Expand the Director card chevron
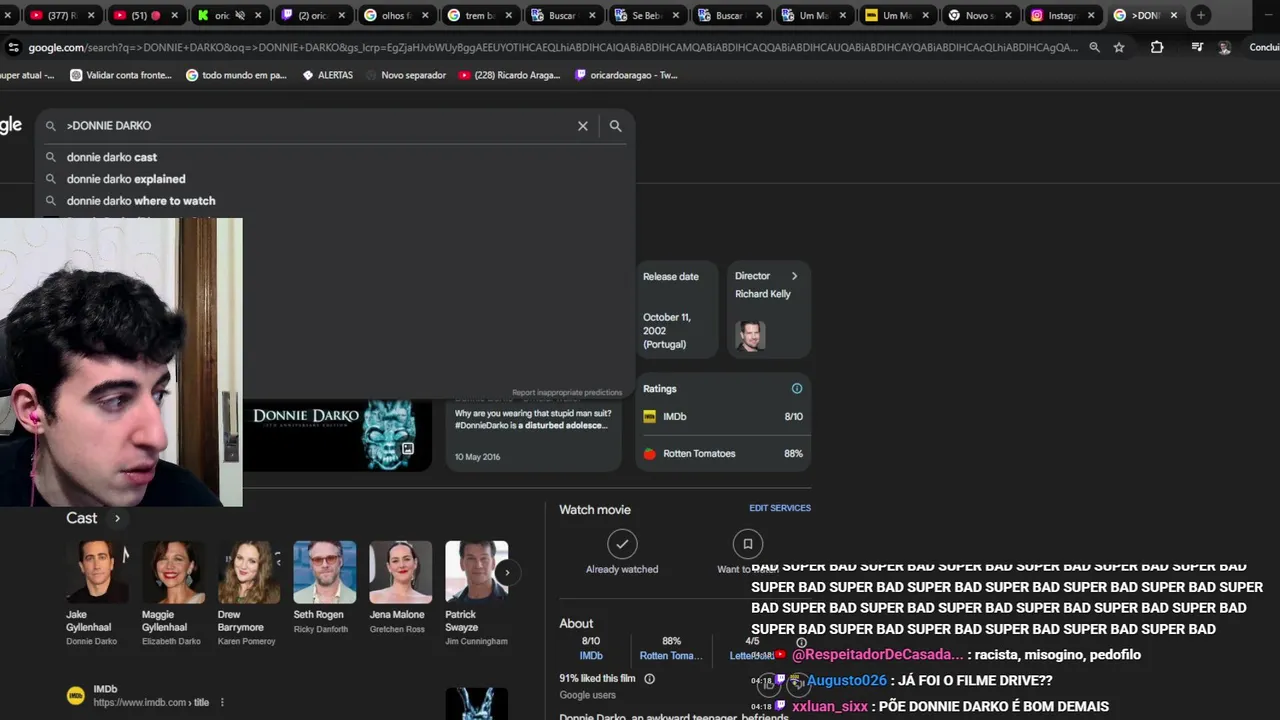The image size is (1280, 720). (794, 276)
